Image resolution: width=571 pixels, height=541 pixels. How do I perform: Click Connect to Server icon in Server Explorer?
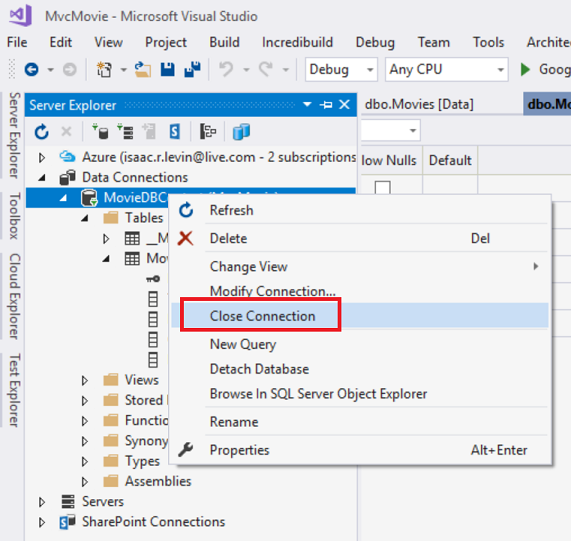125,131
